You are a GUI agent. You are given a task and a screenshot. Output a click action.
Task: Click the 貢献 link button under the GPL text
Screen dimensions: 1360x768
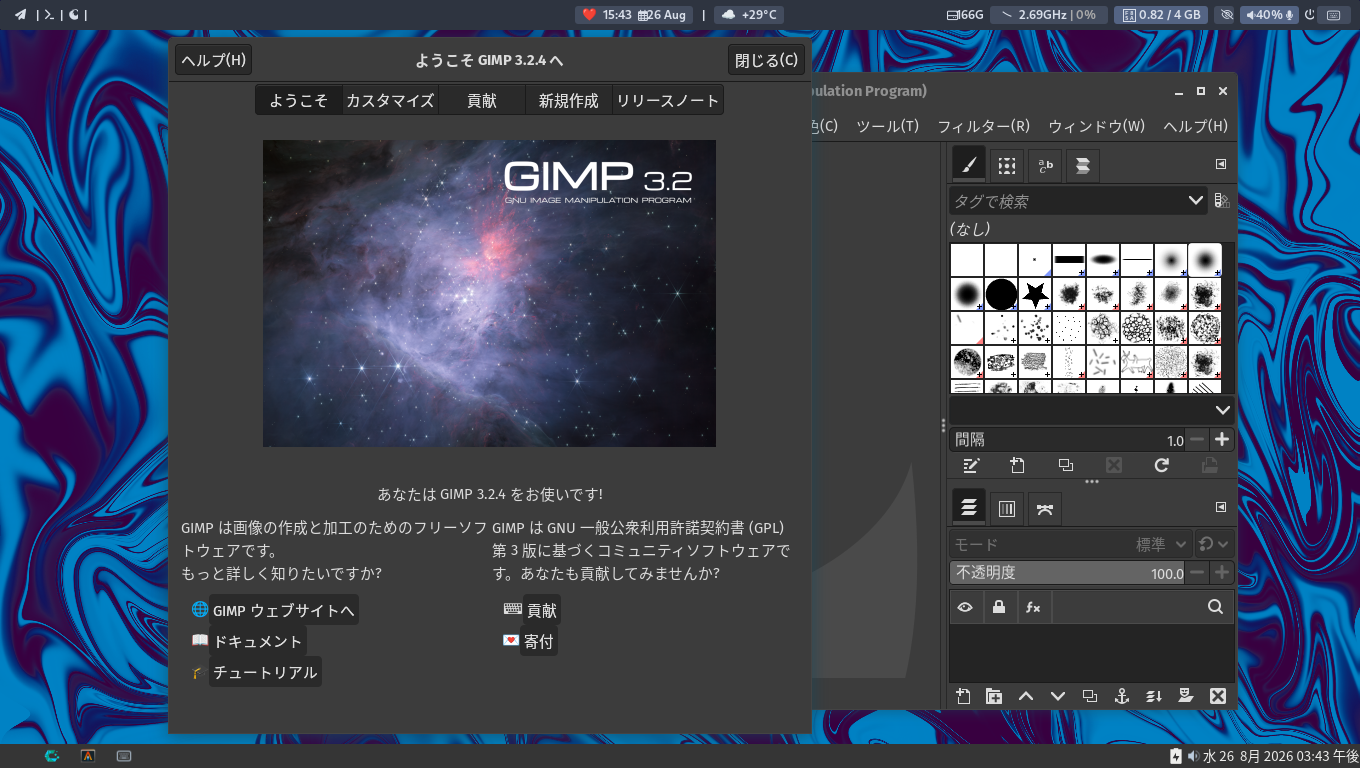(x=541, y=610)
